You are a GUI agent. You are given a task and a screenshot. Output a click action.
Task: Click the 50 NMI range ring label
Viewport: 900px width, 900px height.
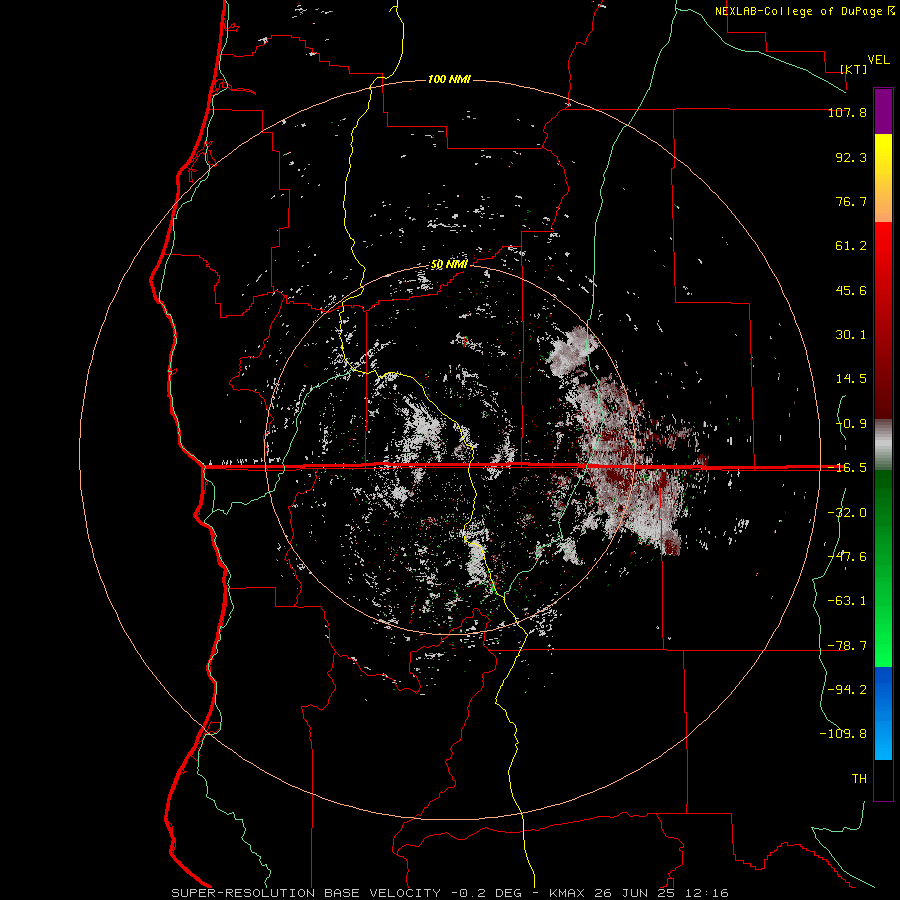(x=449, y=264)
